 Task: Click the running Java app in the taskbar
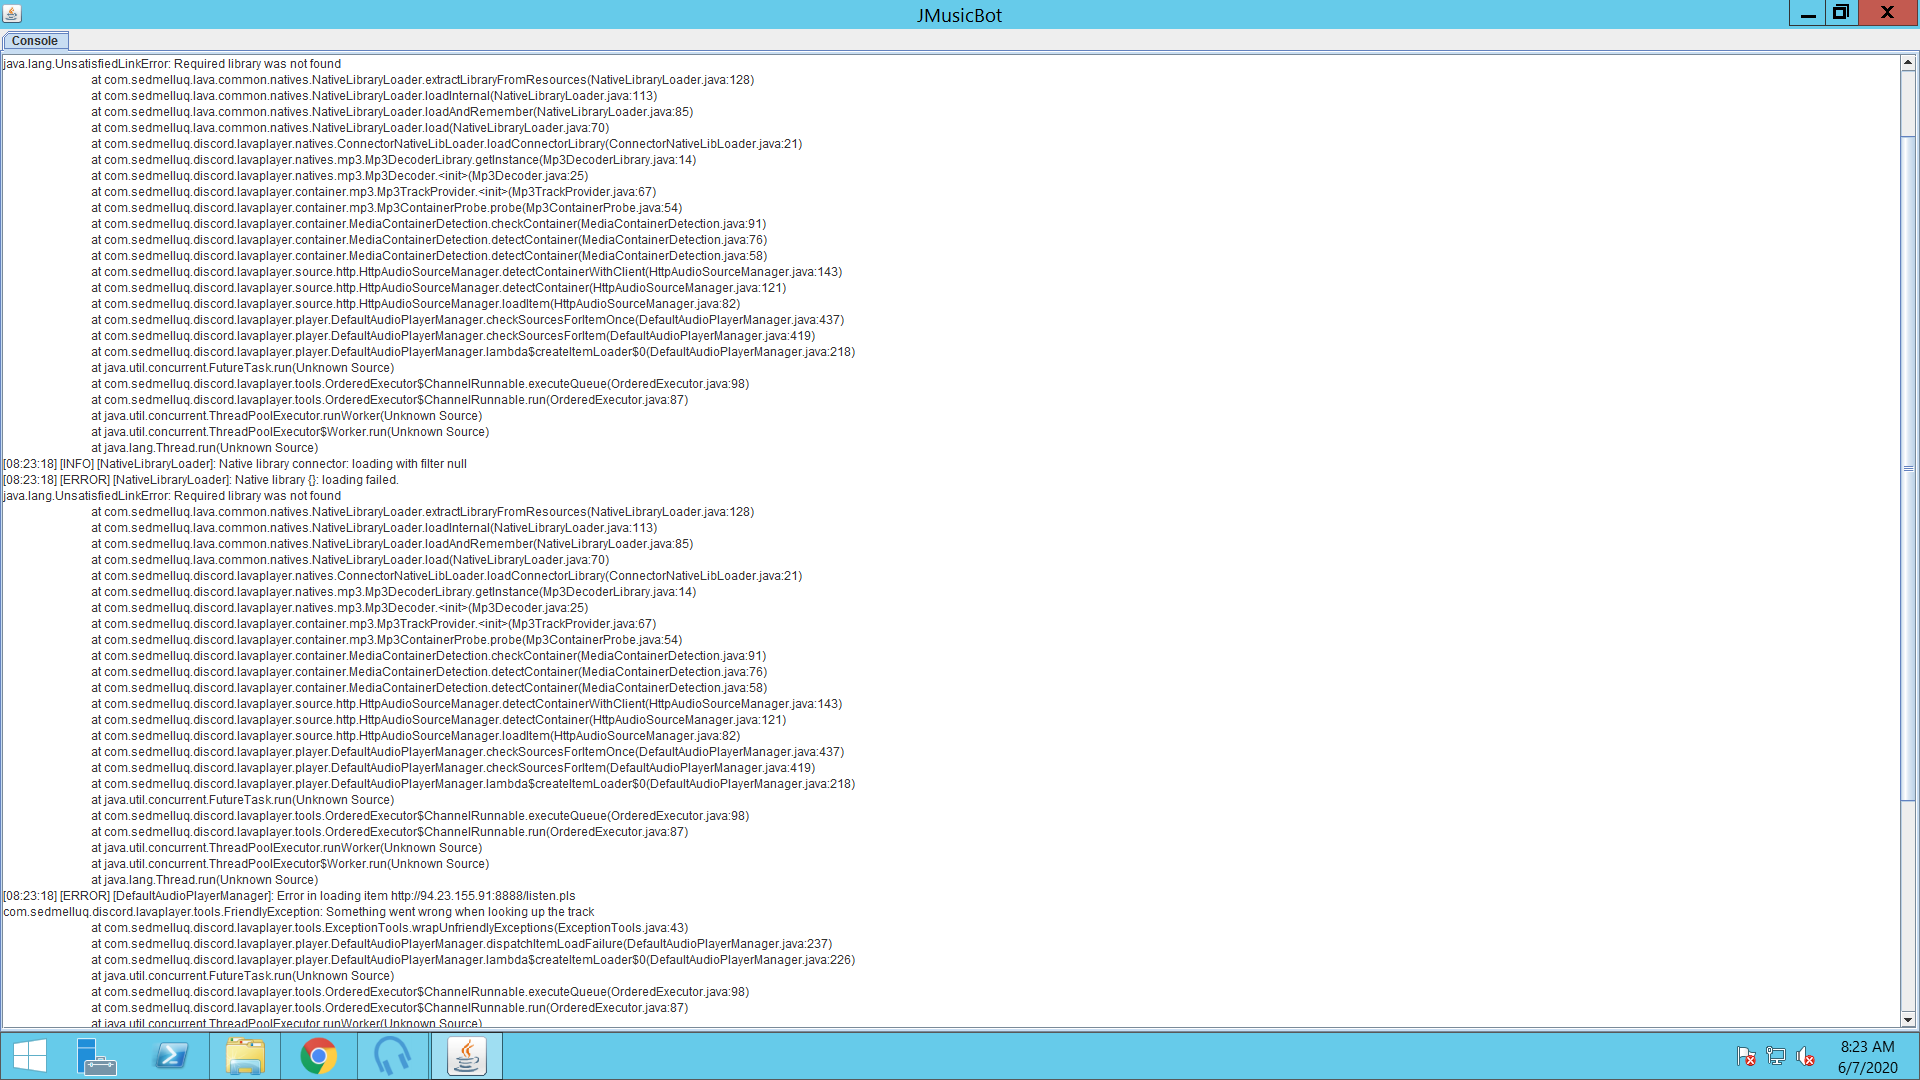point(467,1055)
